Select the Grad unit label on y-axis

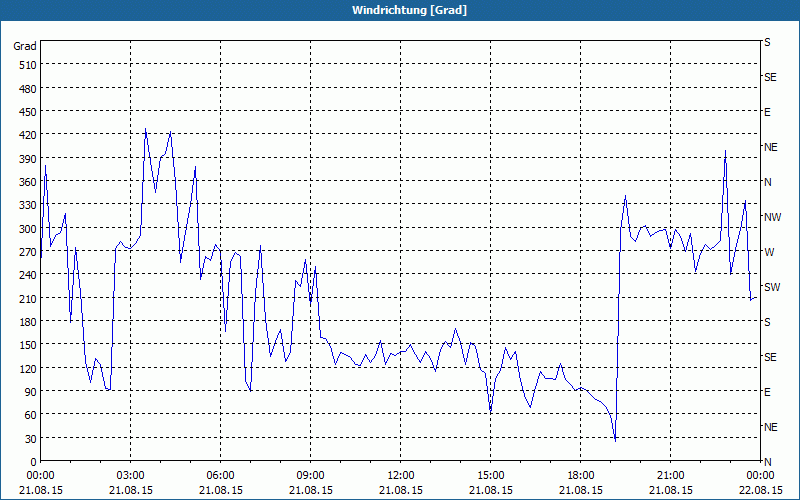pyautogui.click(x=24, y=46)
